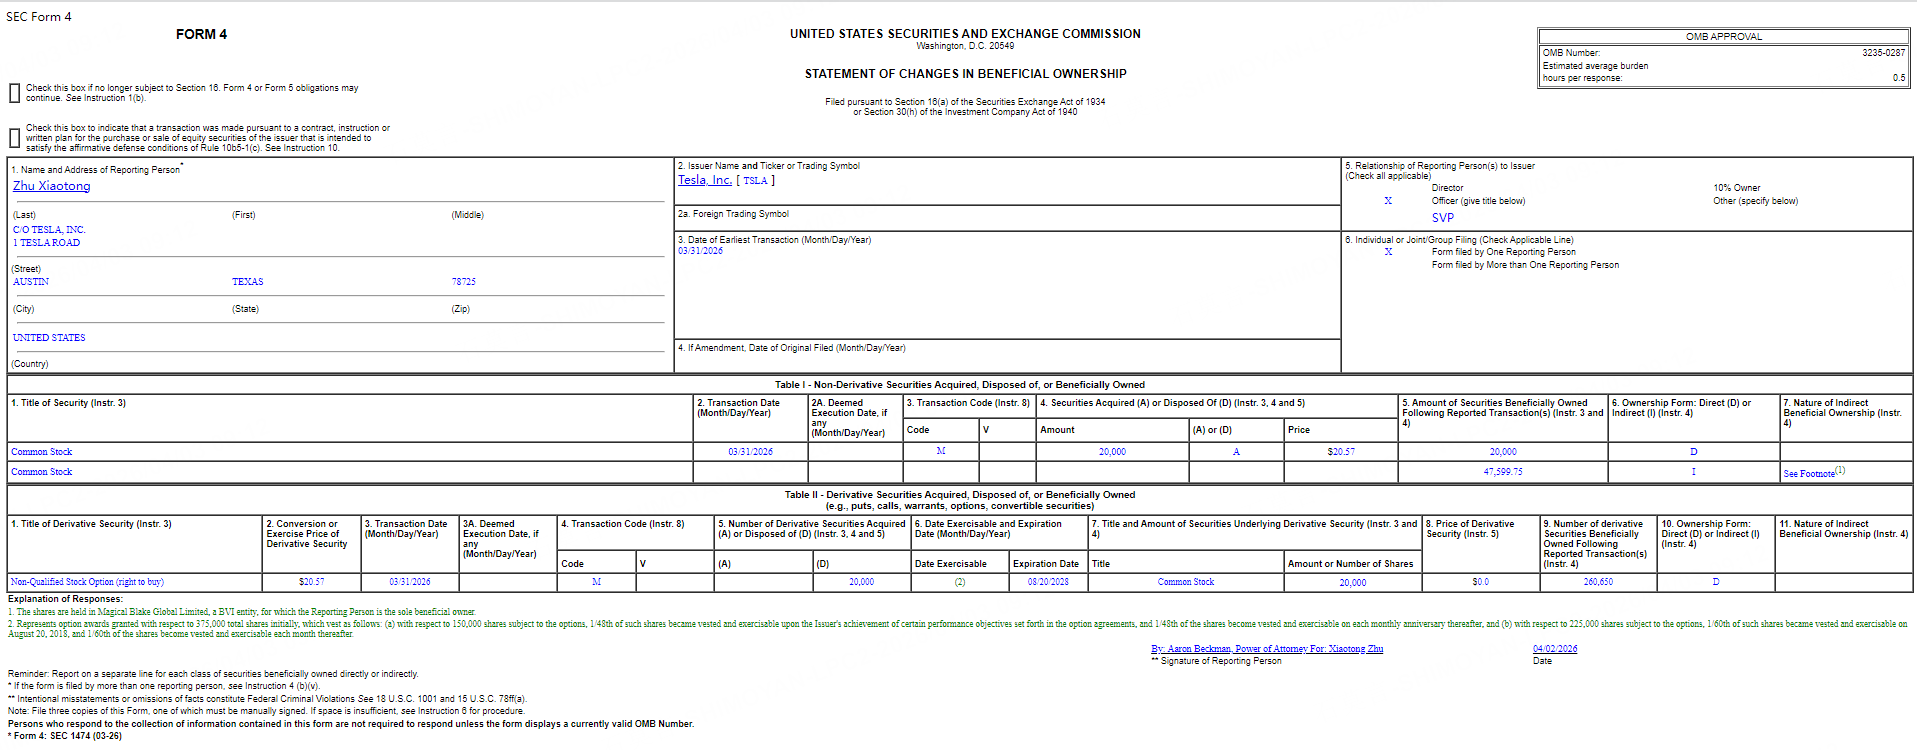1917x750 pixels.
Task: Click the 'C/O TESLA, INC.' address line
Action: pyautogui.click(x=49, y=230)
